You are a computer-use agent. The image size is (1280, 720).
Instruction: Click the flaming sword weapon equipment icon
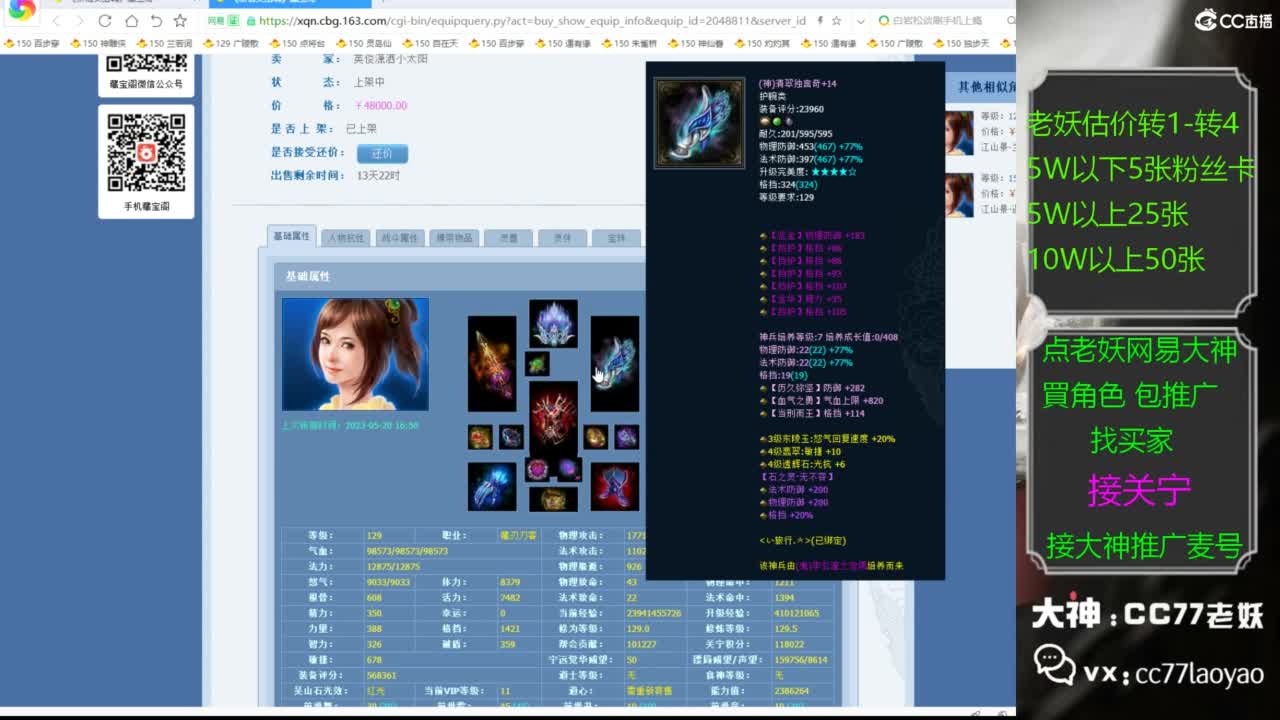492,364
